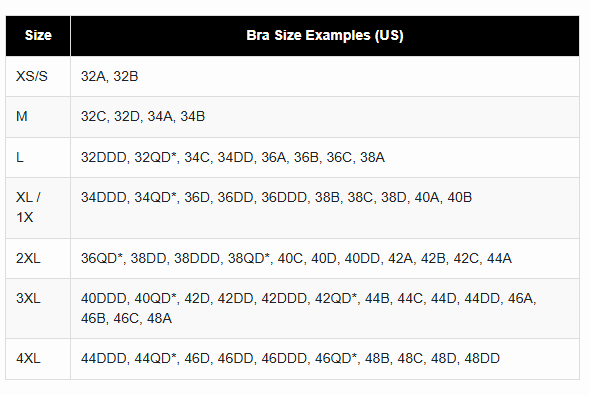
Task: Click the 40DDD text in 3XL row
Action: click(x=103, y=299)
